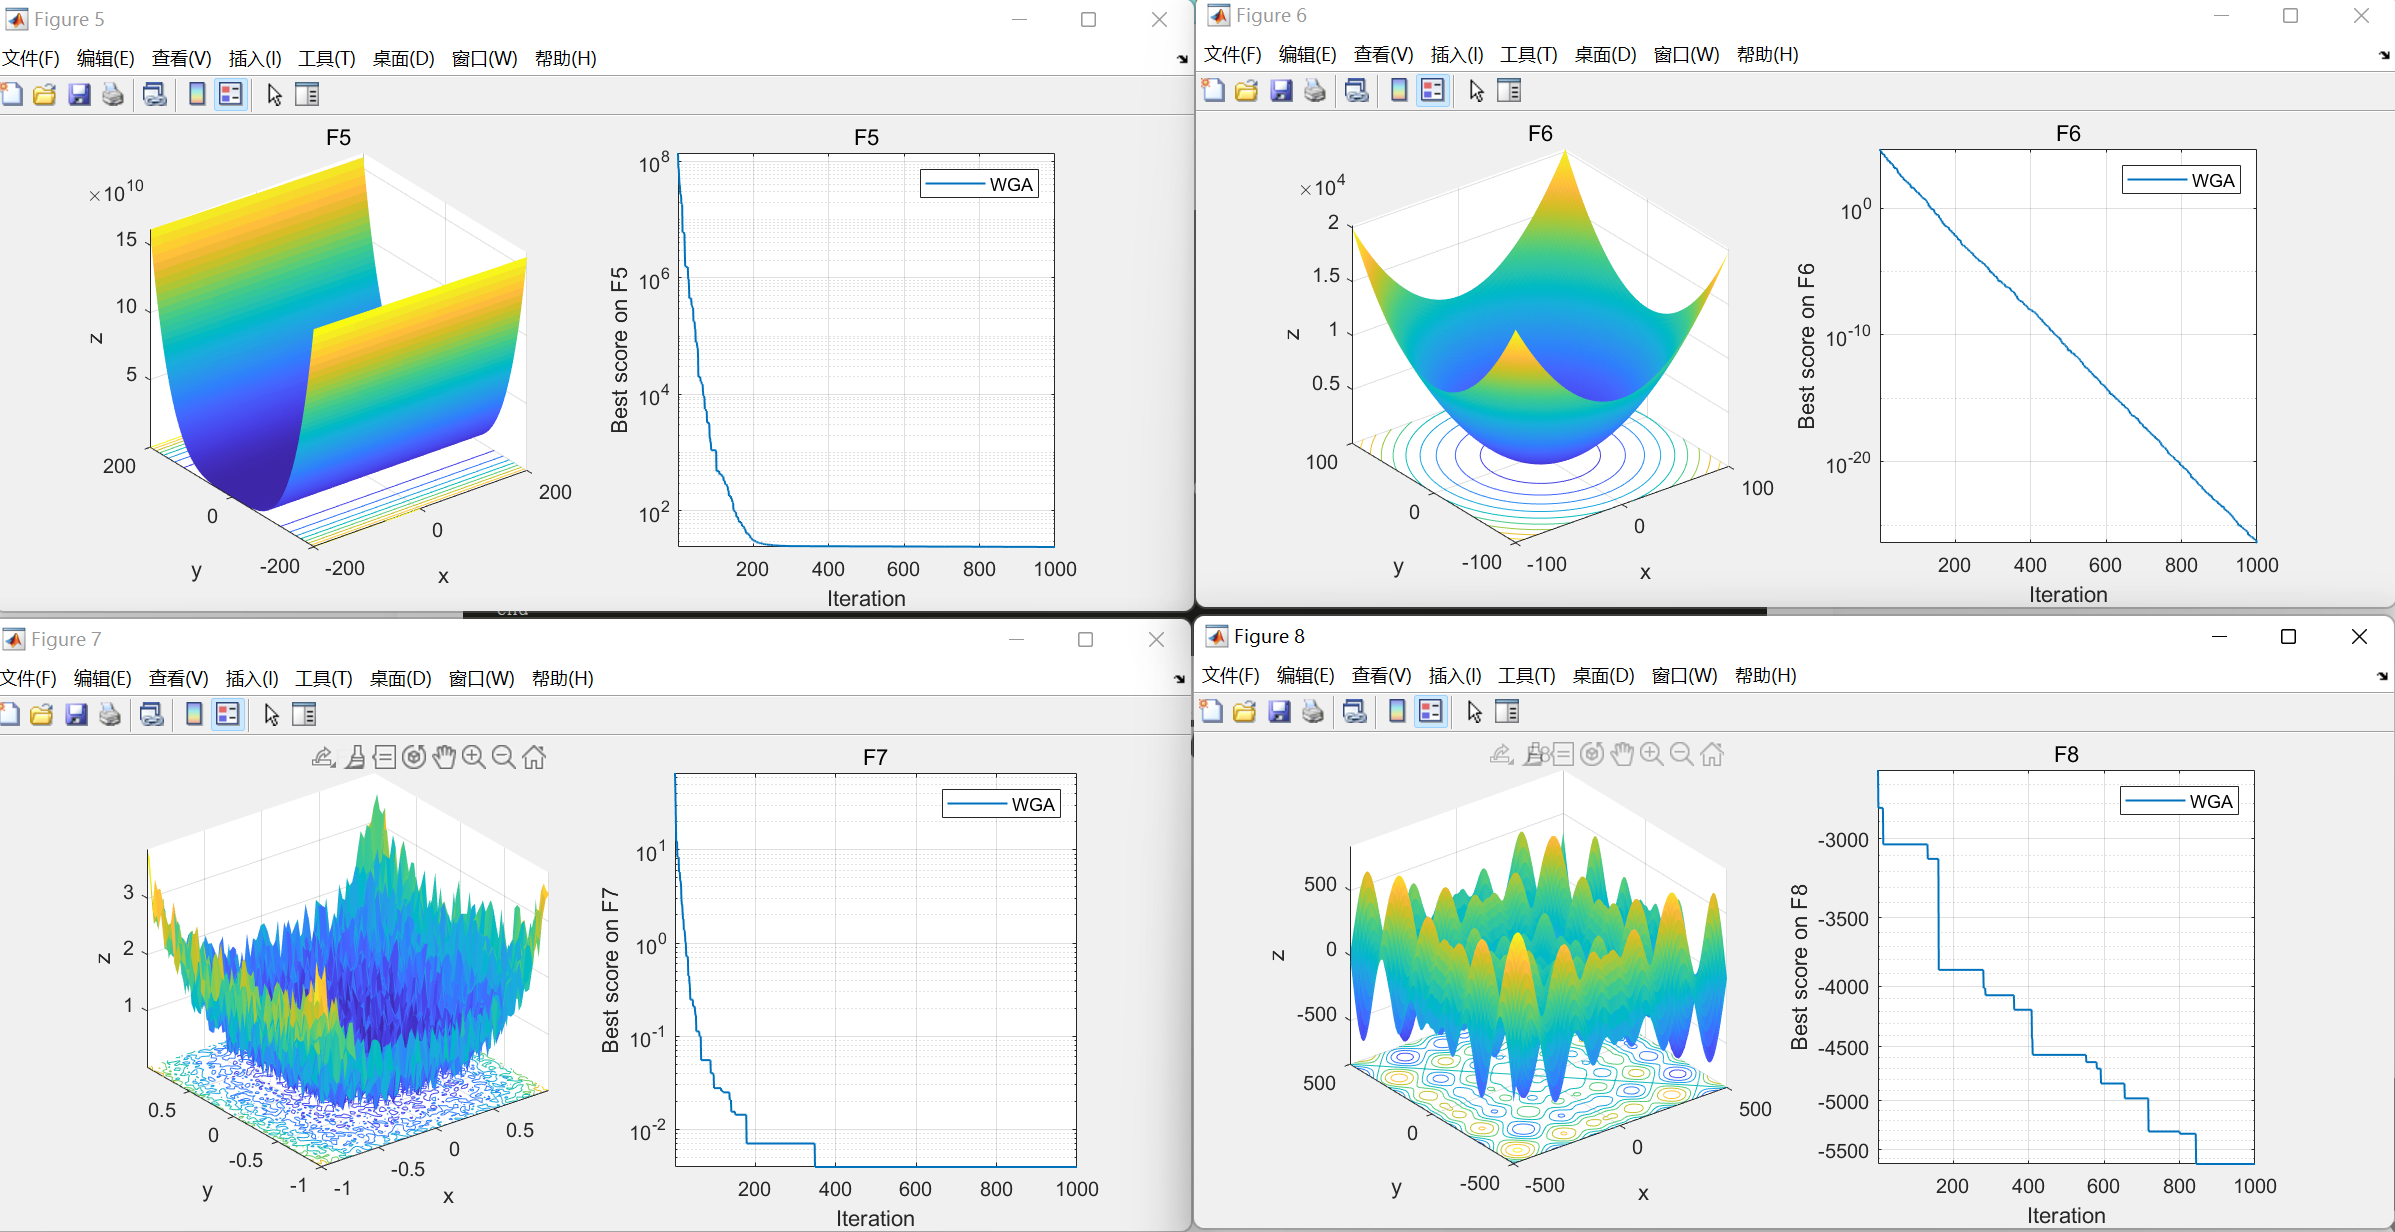
Task: Click dock arrow at right of Figure 5 menubar
Action: tap(1182, 59)
